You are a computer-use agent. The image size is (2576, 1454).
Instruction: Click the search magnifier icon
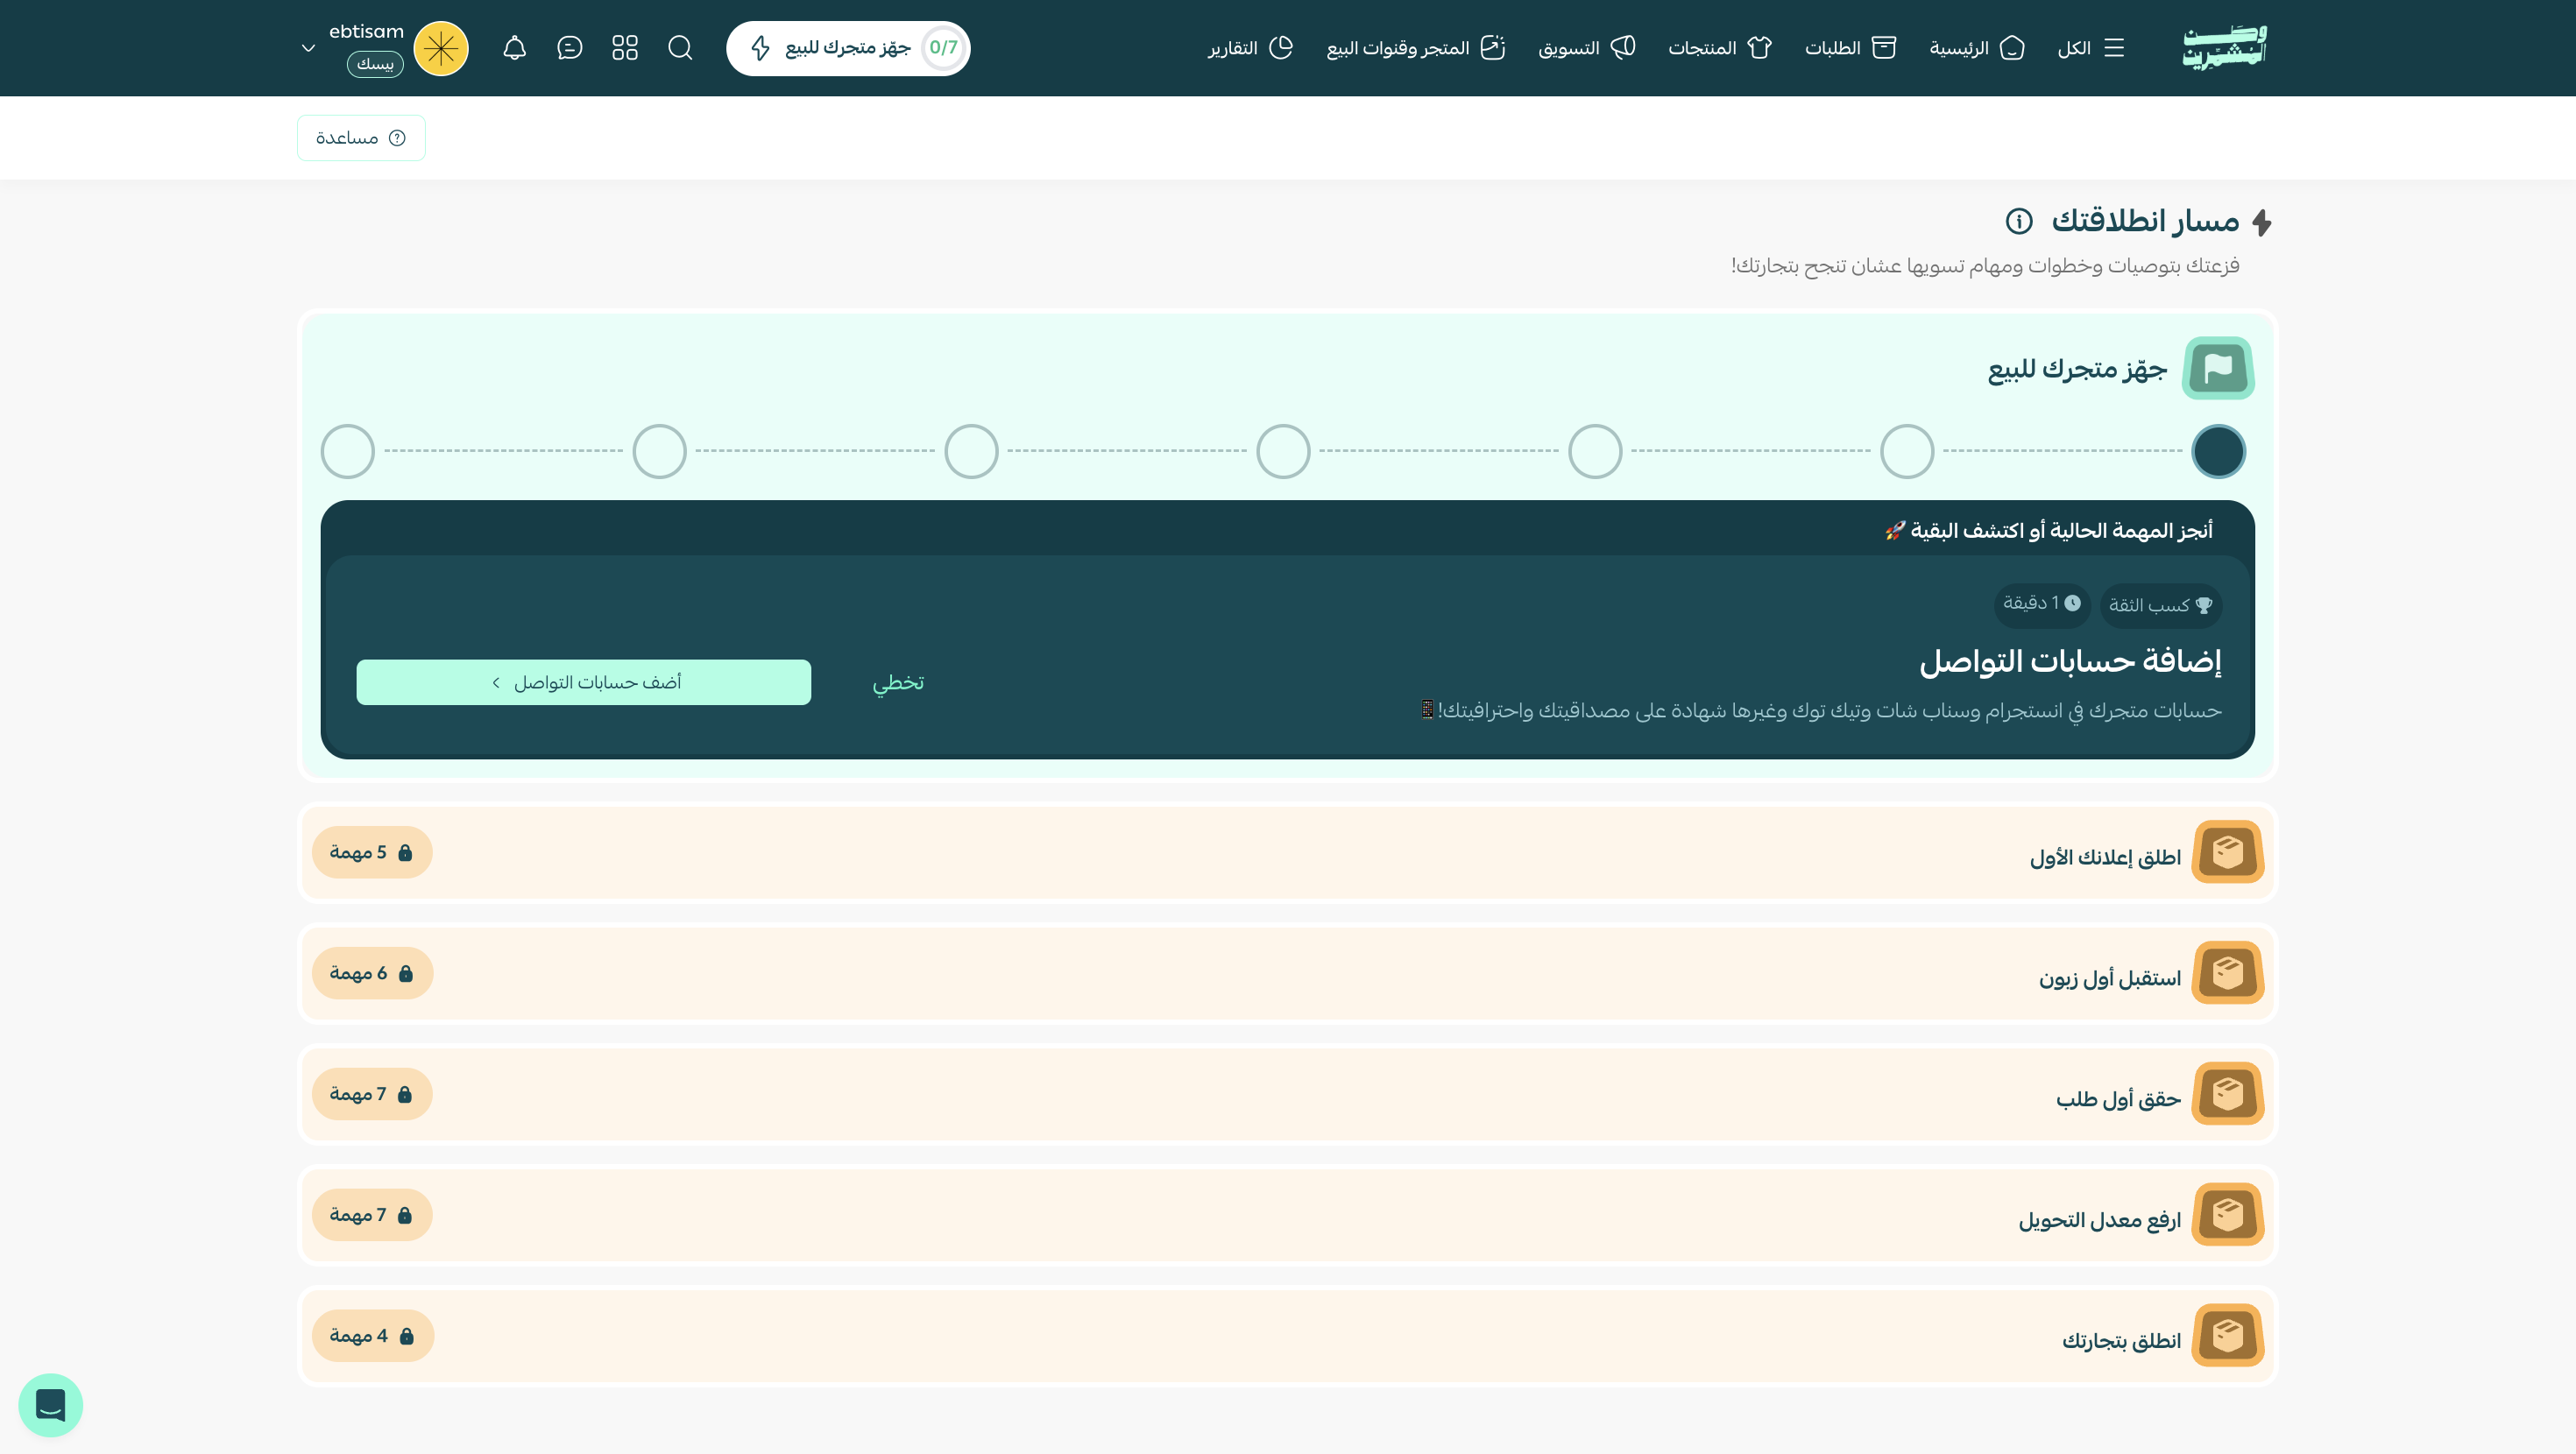680,48
